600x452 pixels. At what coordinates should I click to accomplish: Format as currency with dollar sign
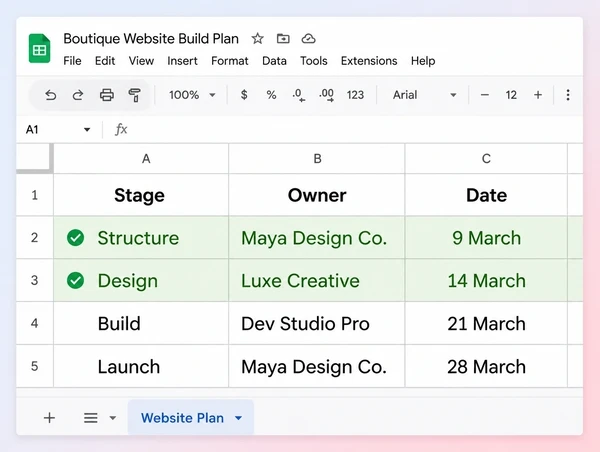(244, 95)
